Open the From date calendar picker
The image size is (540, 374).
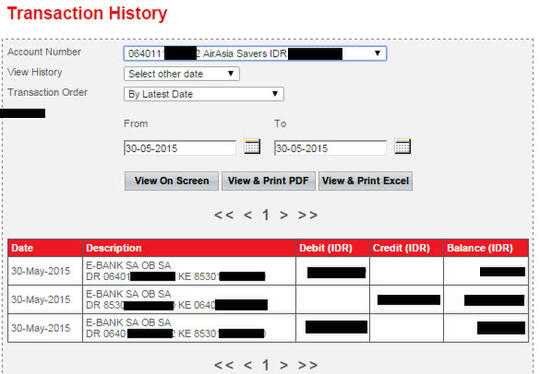(x=252, y=147)
